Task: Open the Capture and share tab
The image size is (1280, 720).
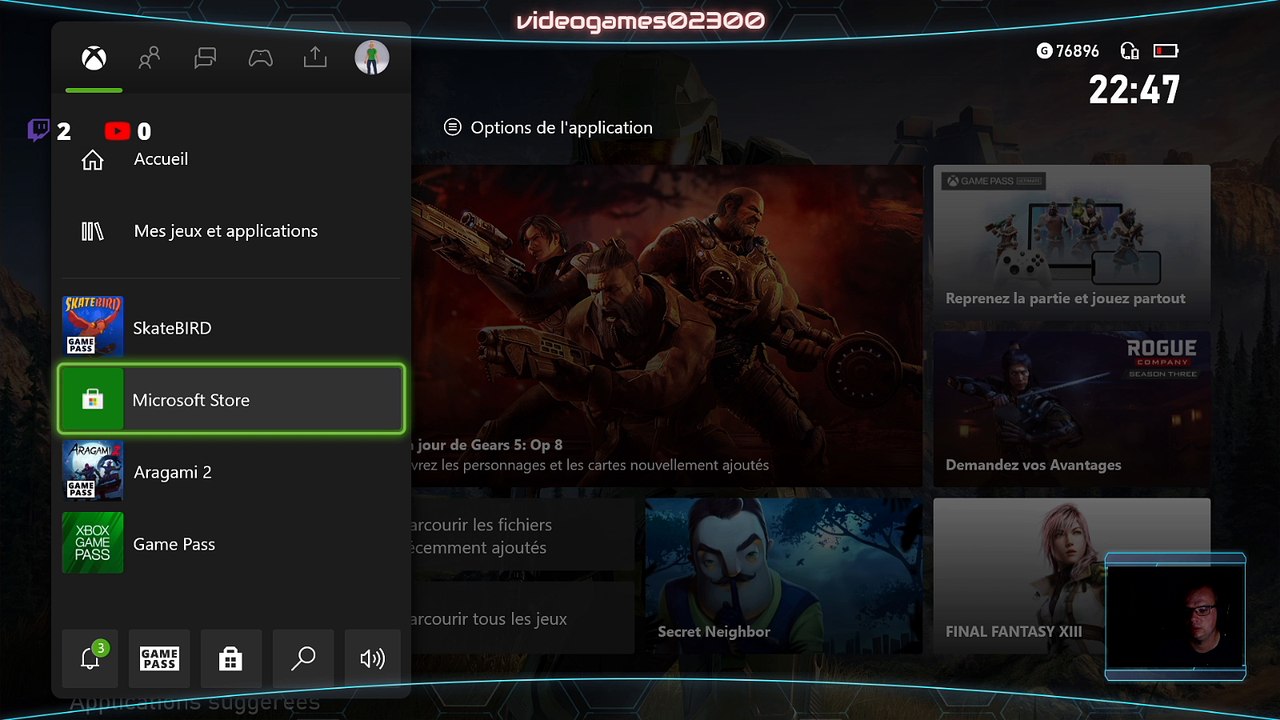Action: (x=315, y=58)
